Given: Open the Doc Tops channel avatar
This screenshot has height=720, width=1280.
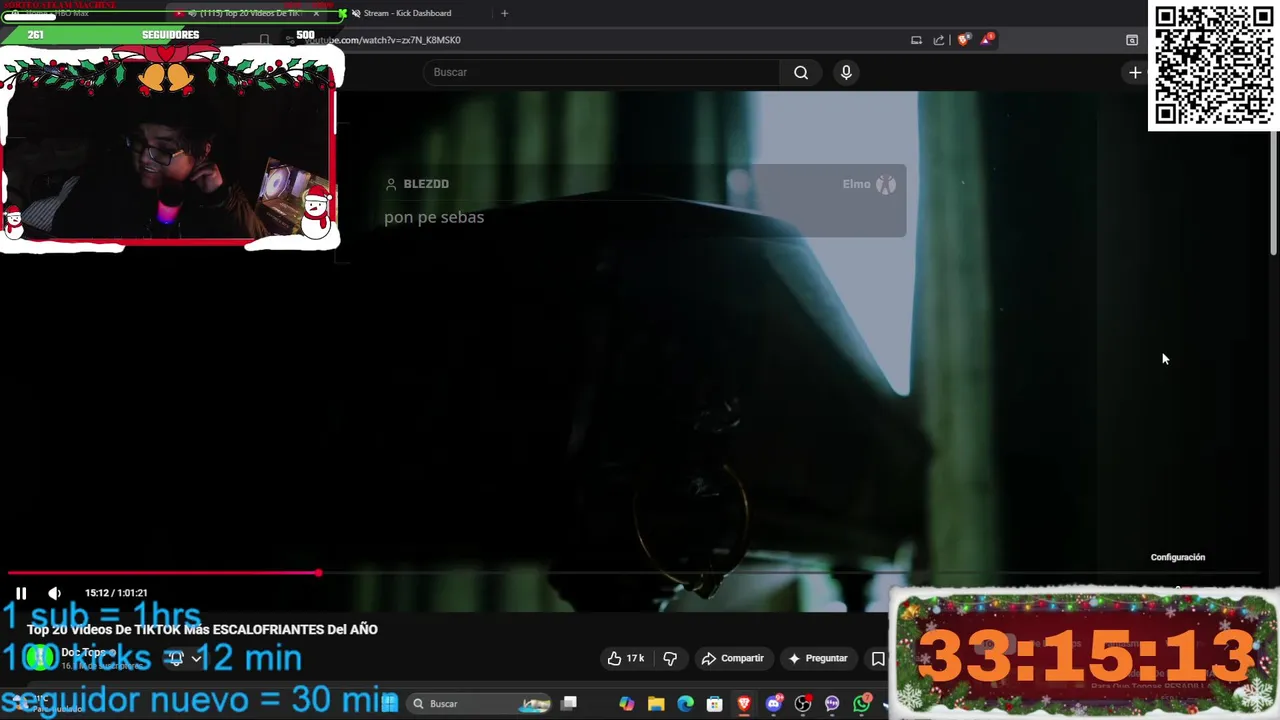Looking at the screenshot, I should 40,657.
